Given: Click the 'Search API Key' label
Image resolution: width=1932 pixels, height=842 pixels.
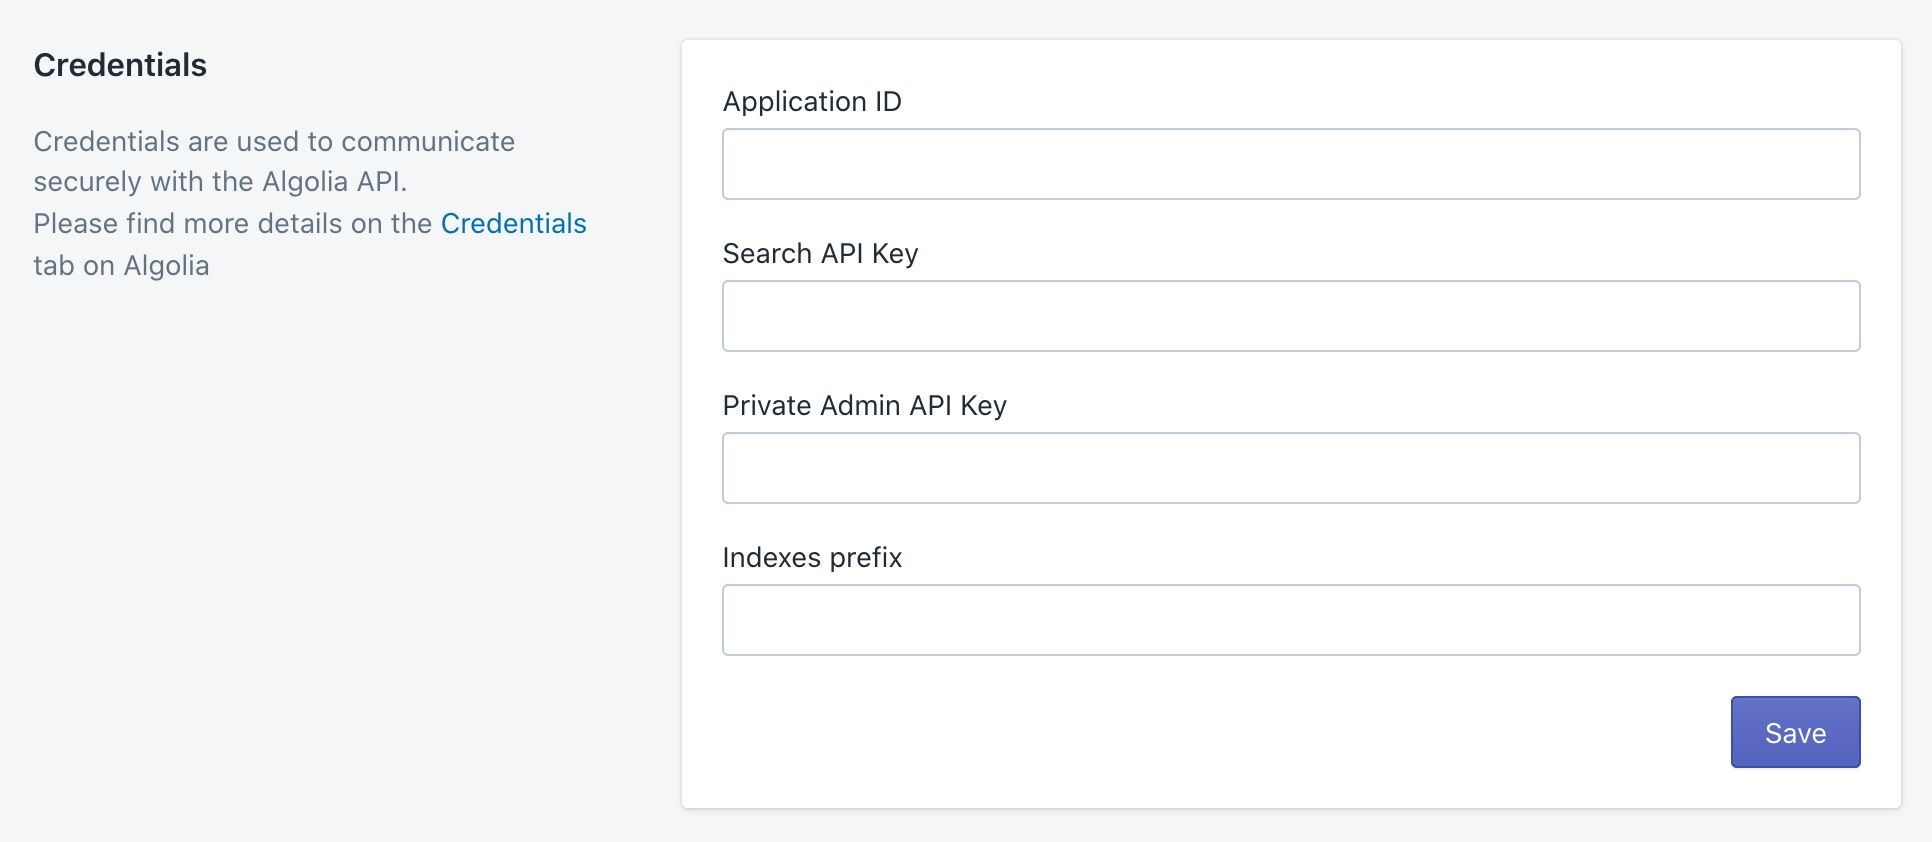Looking at the screenshot, I should [x=820, y=254].
